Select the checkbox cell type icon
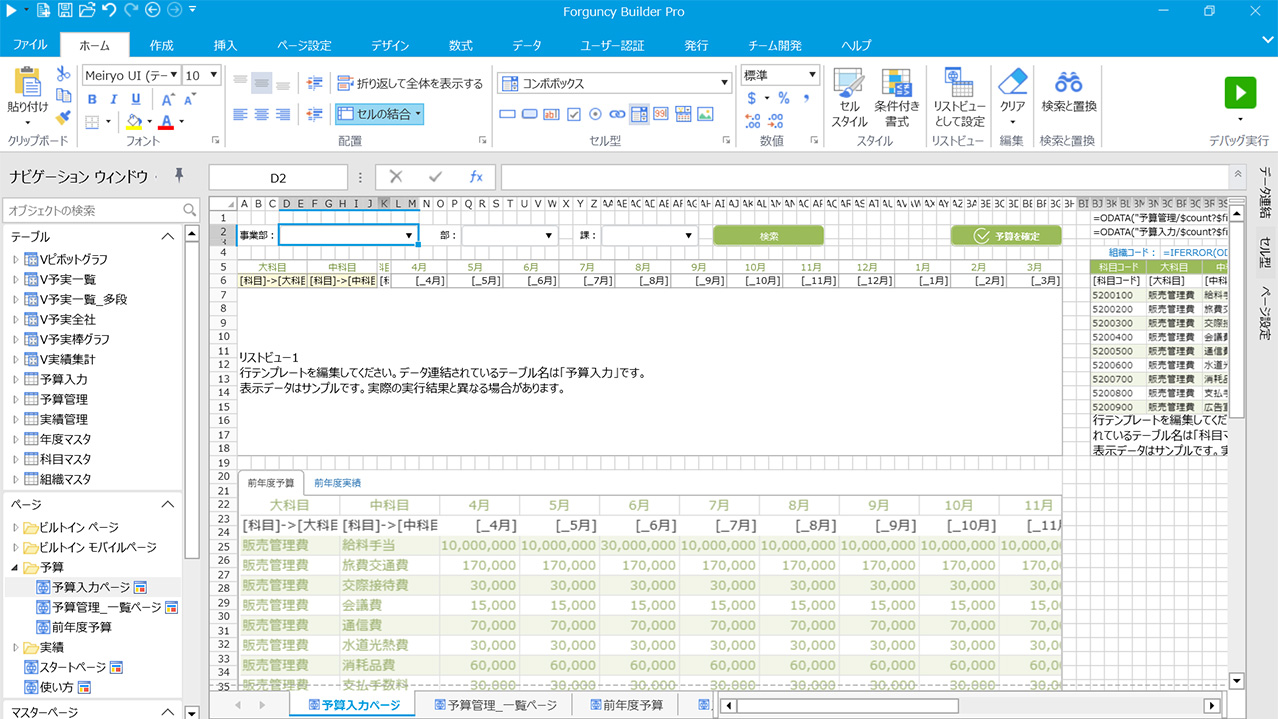Screen dimensions: 1278x719 coord(574,114)
